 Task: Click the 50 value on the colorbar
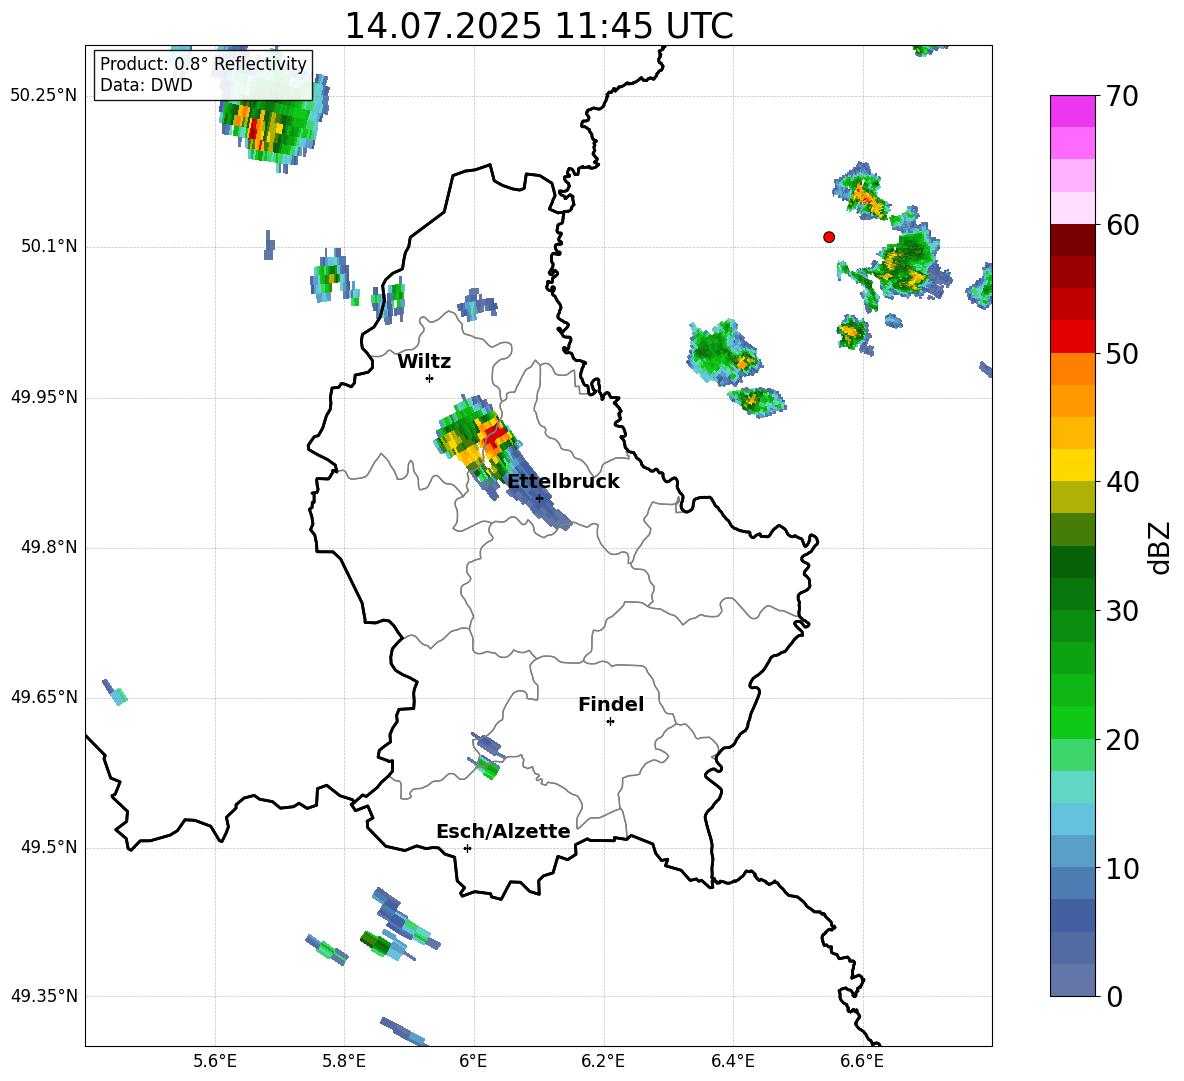click(1122, 353)
